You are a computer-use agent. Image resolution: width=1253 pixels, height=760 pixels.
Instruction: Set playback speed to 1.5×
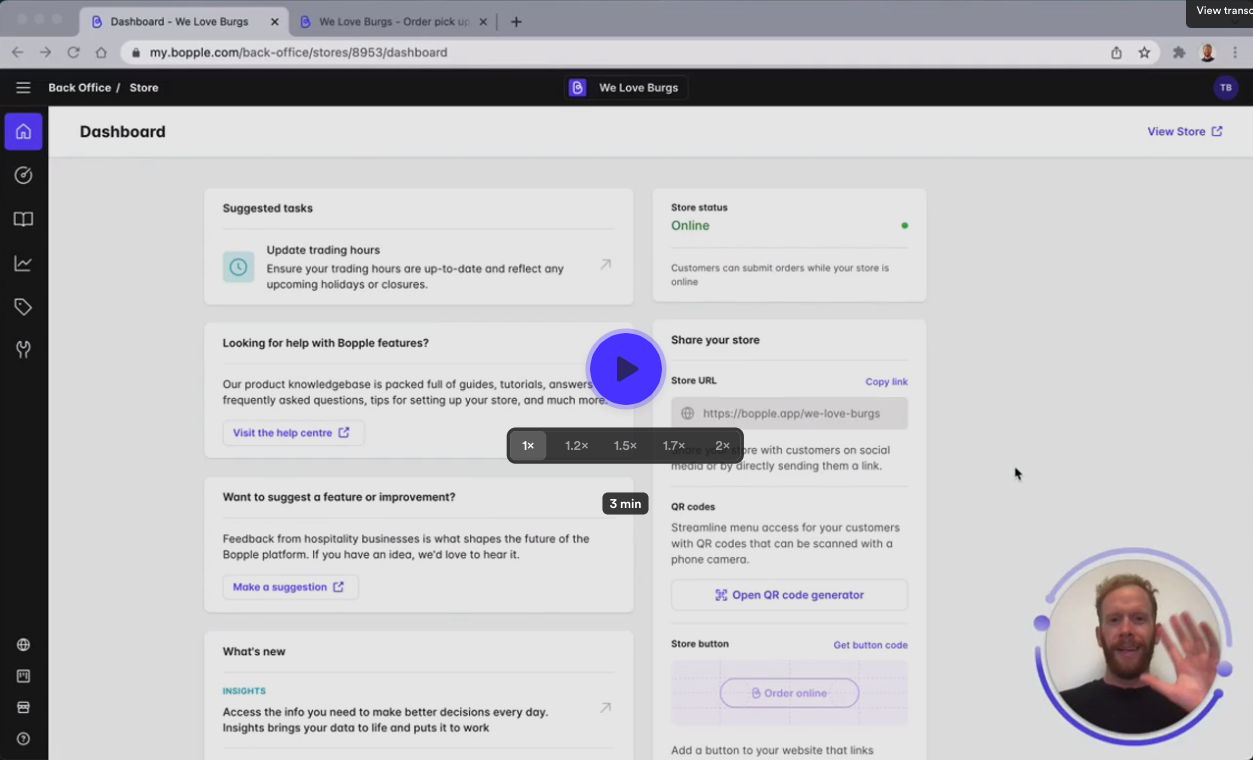pyautogui.click(x=626, y=446)
